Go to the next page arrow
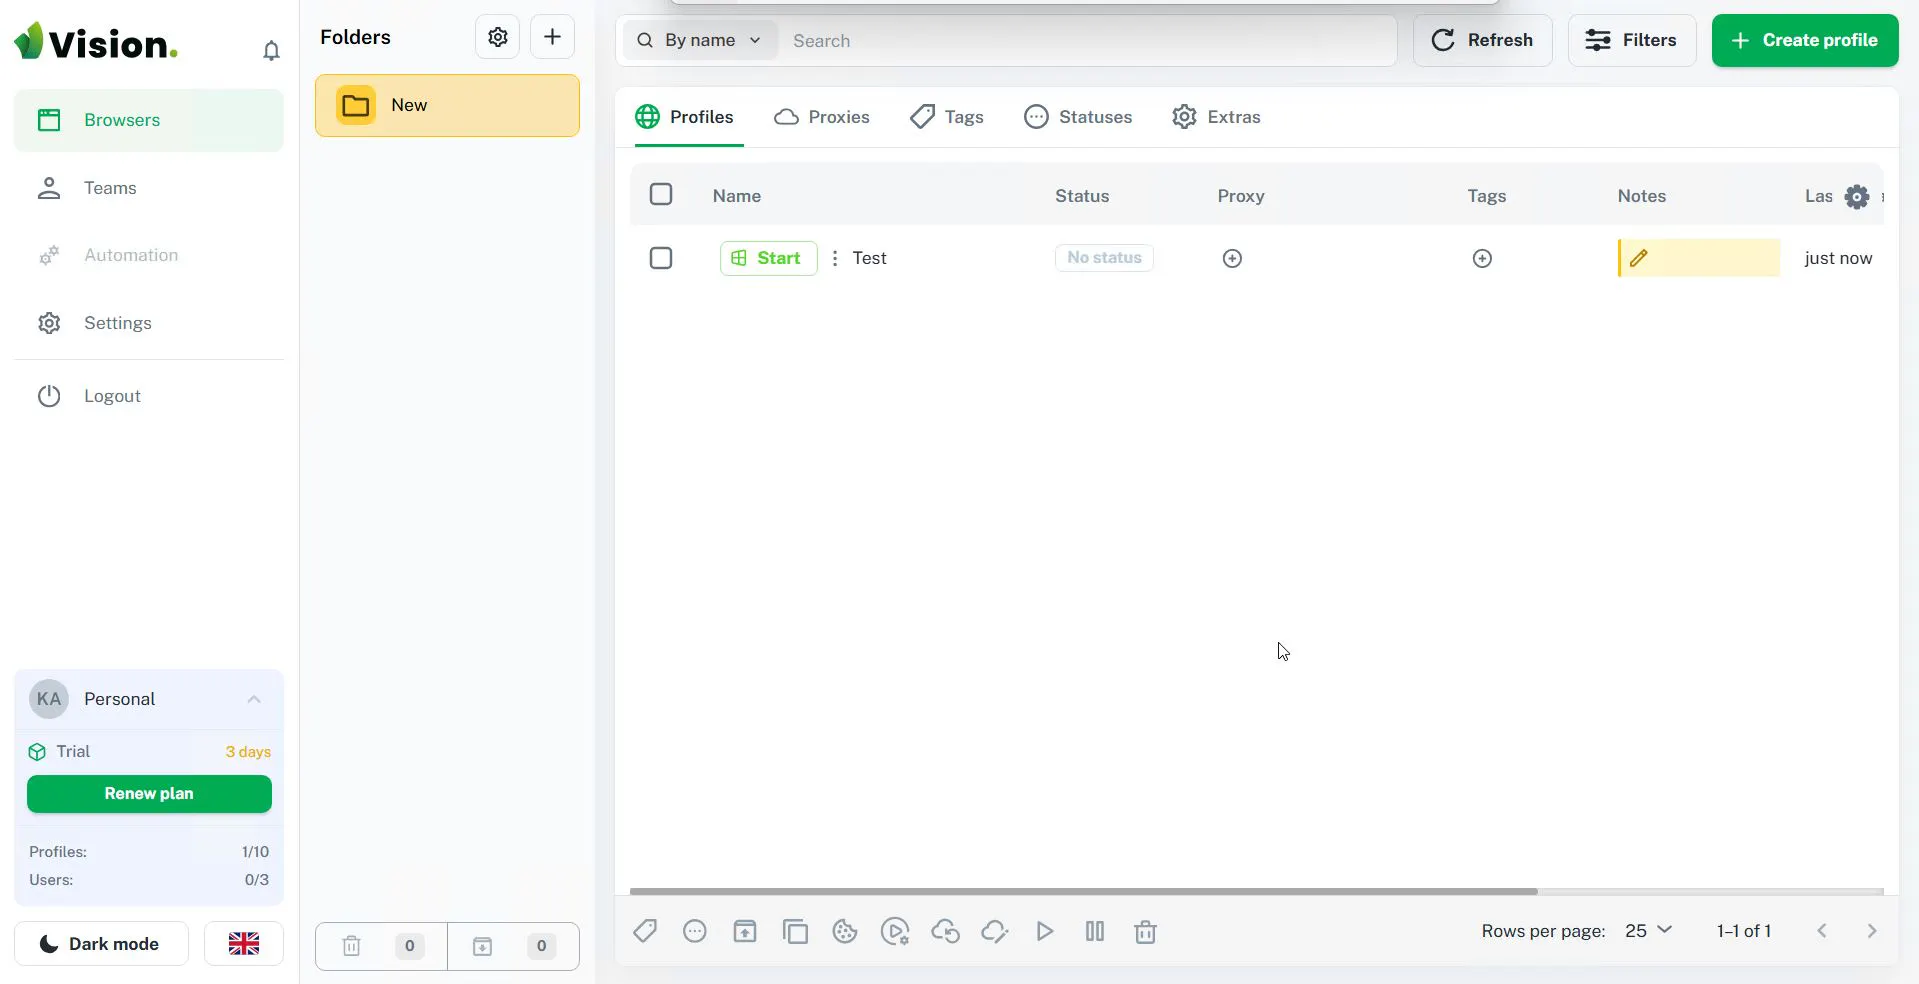This screenshot has width=1919, height=984. click(1872, 931)
